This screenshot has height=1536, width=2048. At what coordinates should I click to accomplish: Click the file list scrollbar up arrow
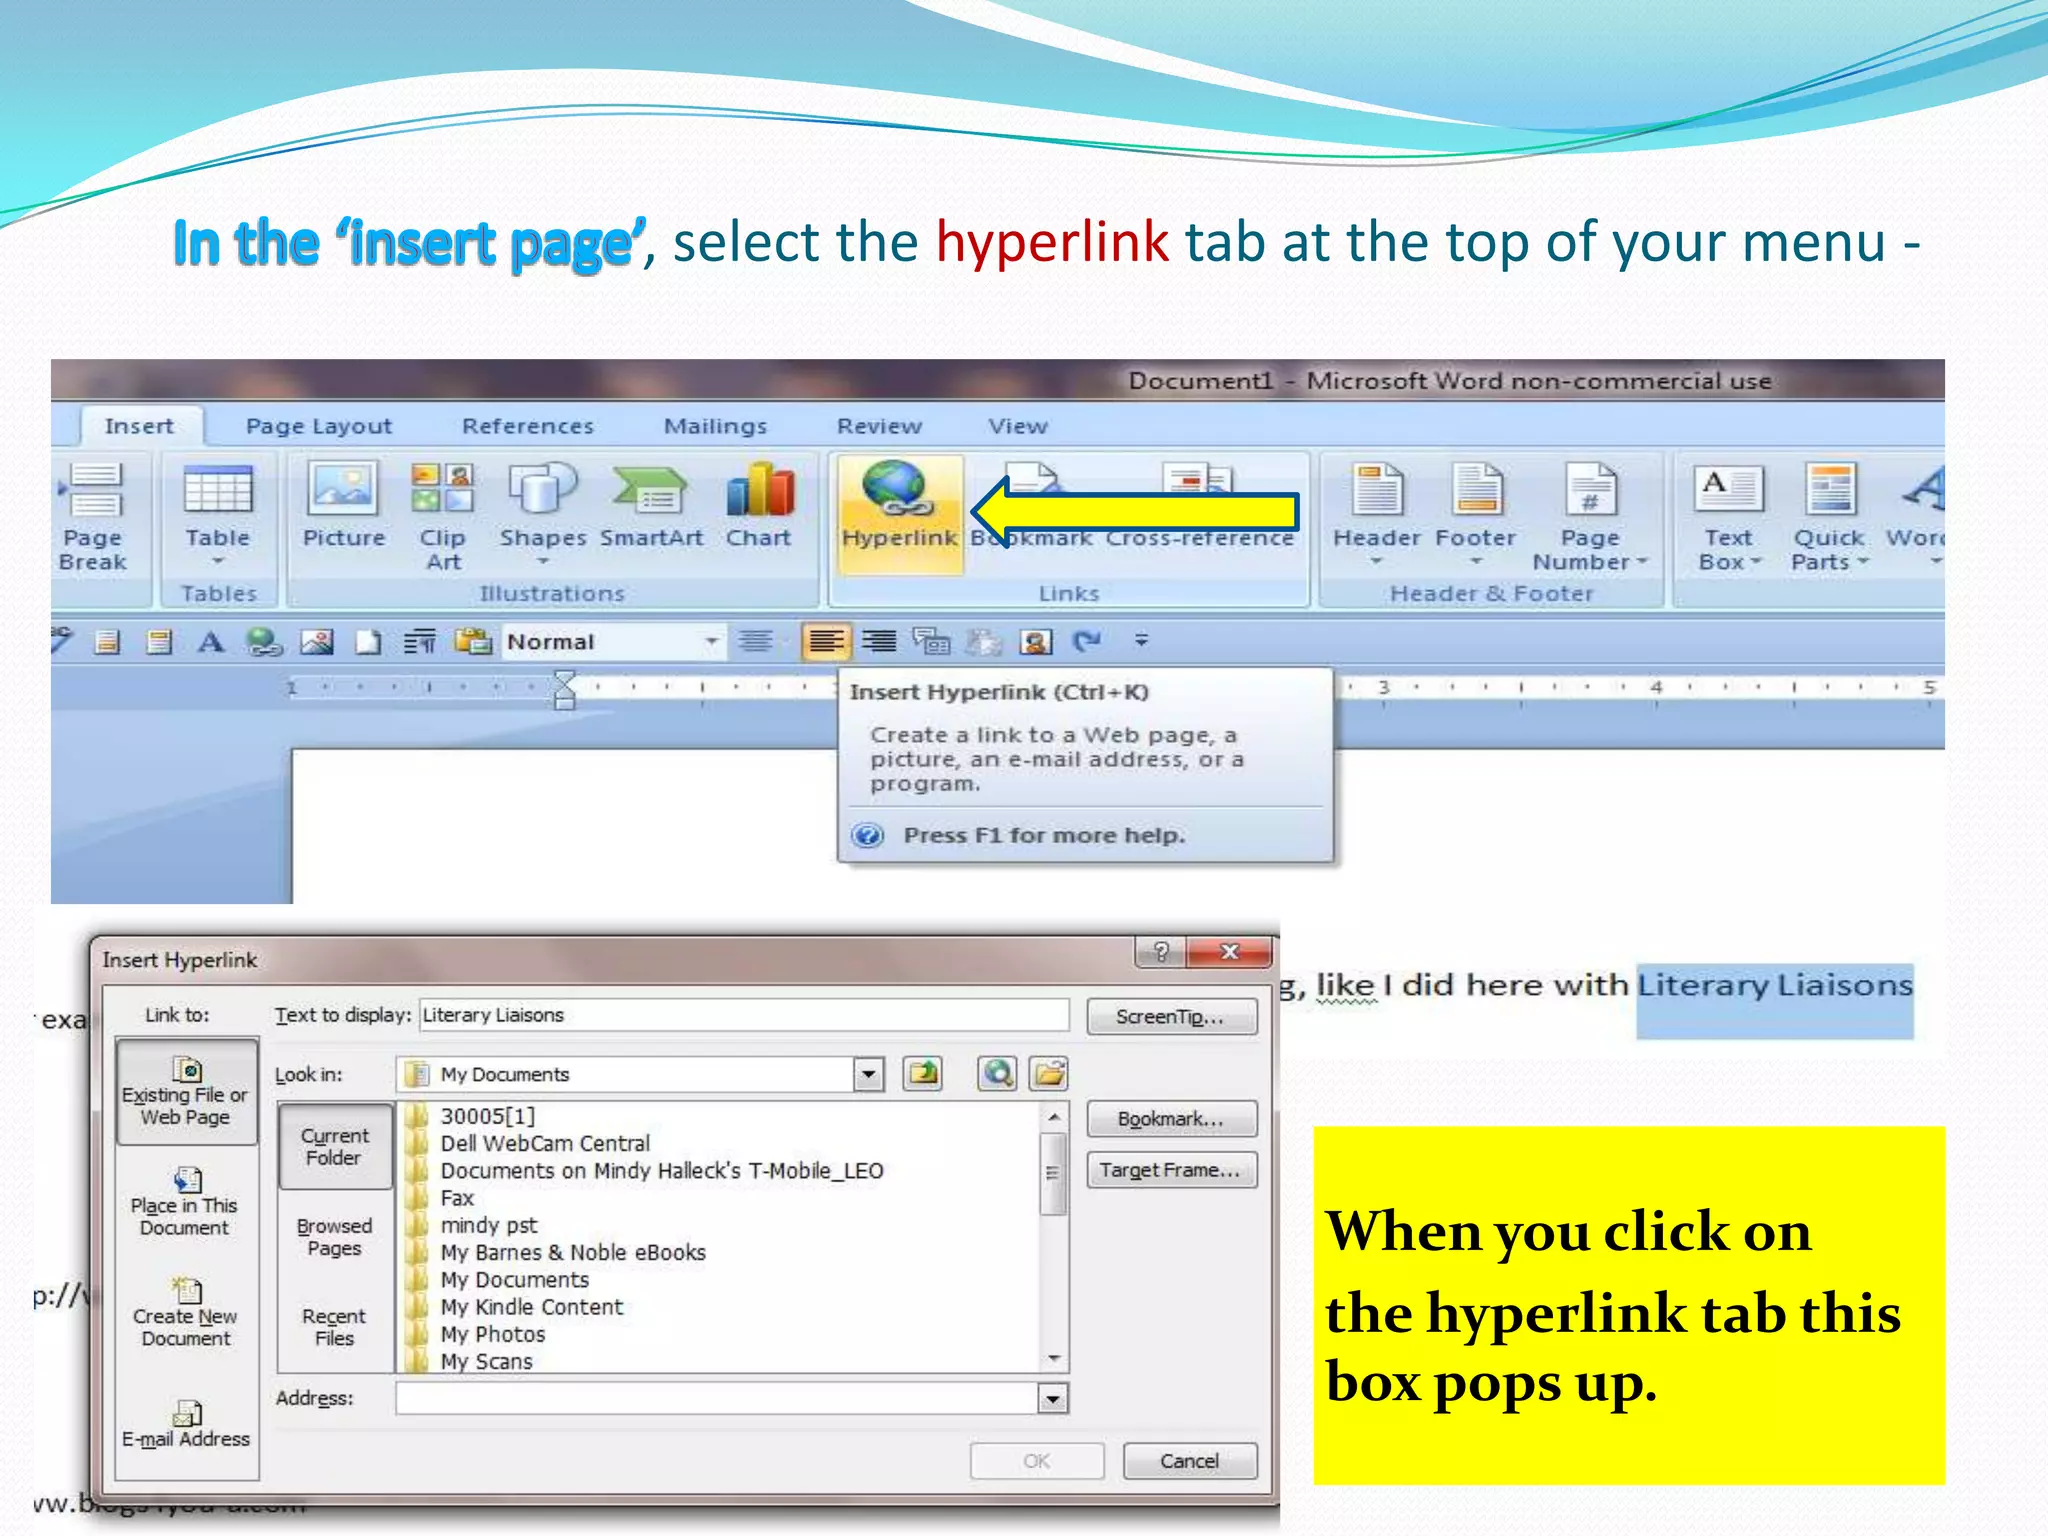pos(1053,1117)
